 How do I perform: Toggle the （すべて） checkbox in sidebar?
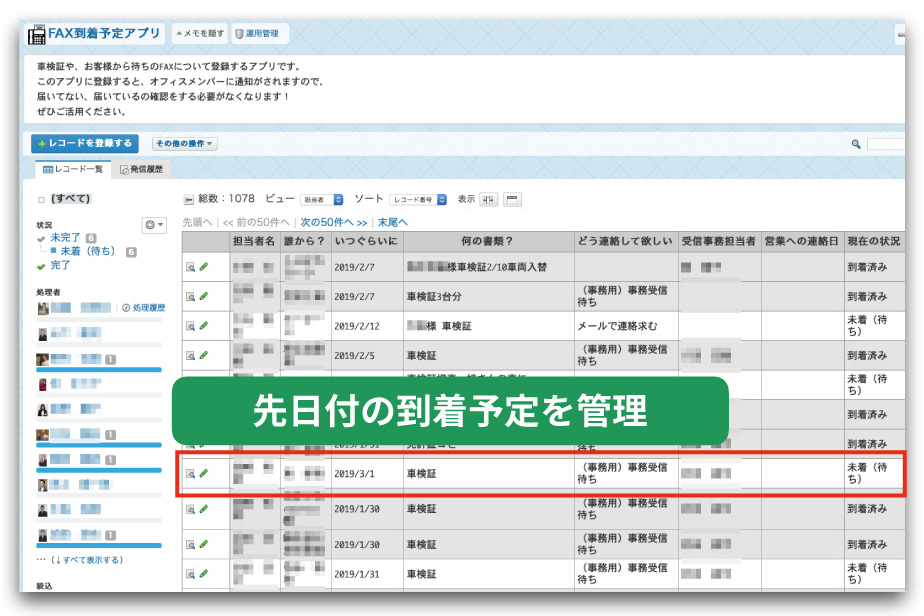click(x=41, y=200)
